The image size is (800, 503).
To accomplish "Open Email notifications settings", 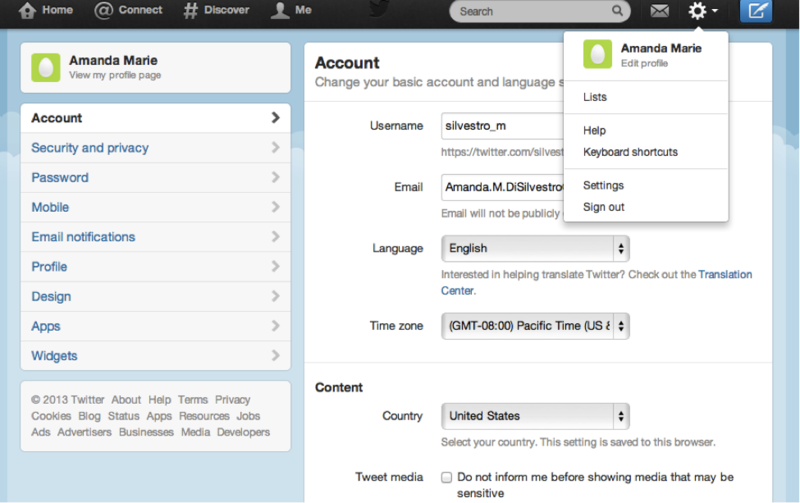I will [x=156, y=237].
